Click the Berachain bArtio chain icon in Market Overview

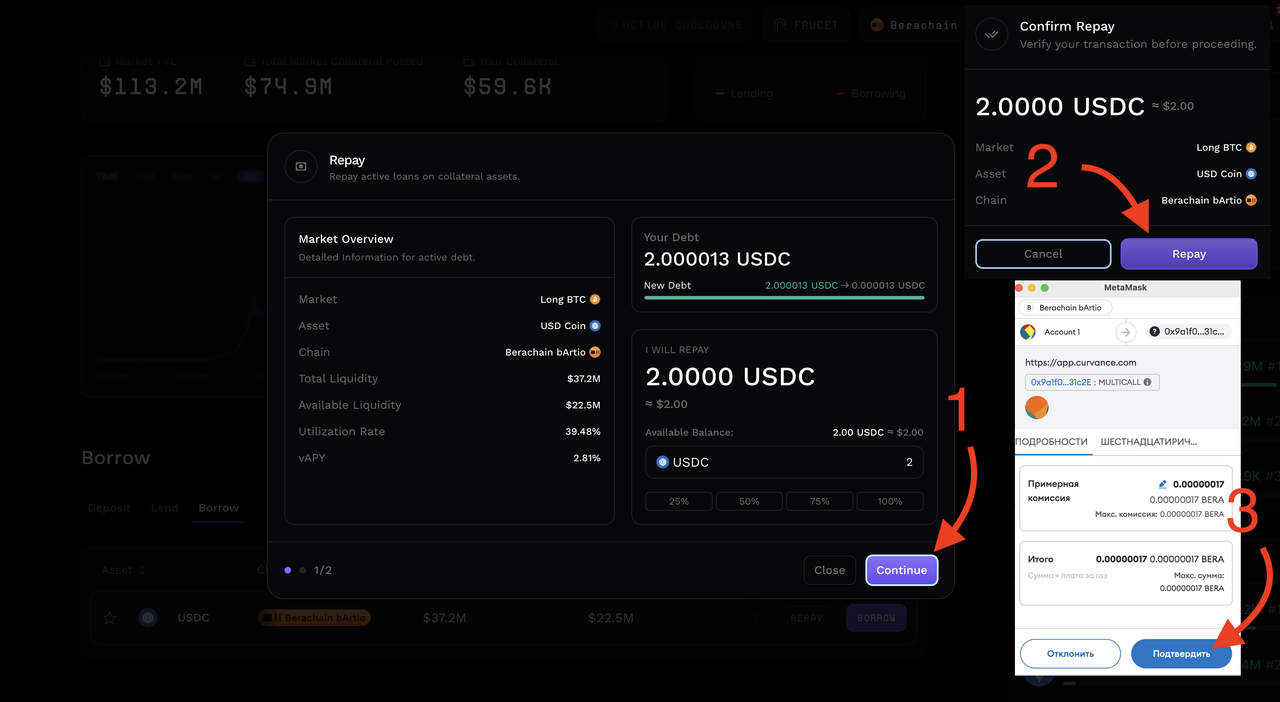click(x=595, y=352)
